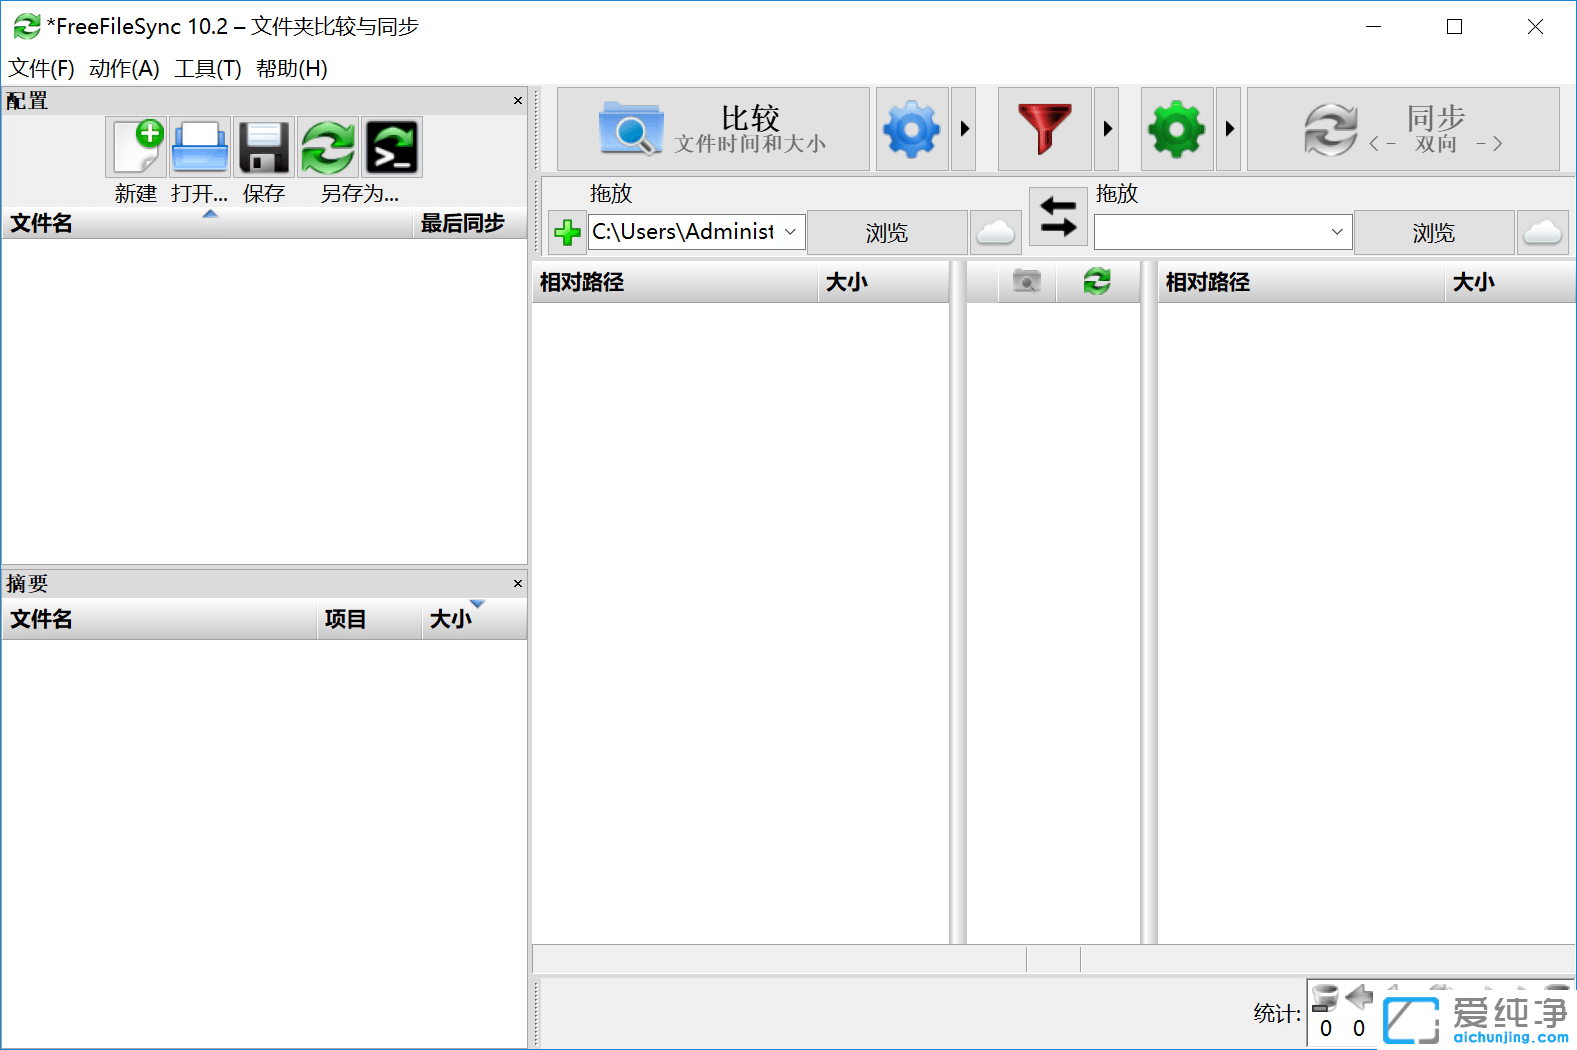
Task: Click the save-as-batch-job terminal icon
Action: tap(392, 147)
